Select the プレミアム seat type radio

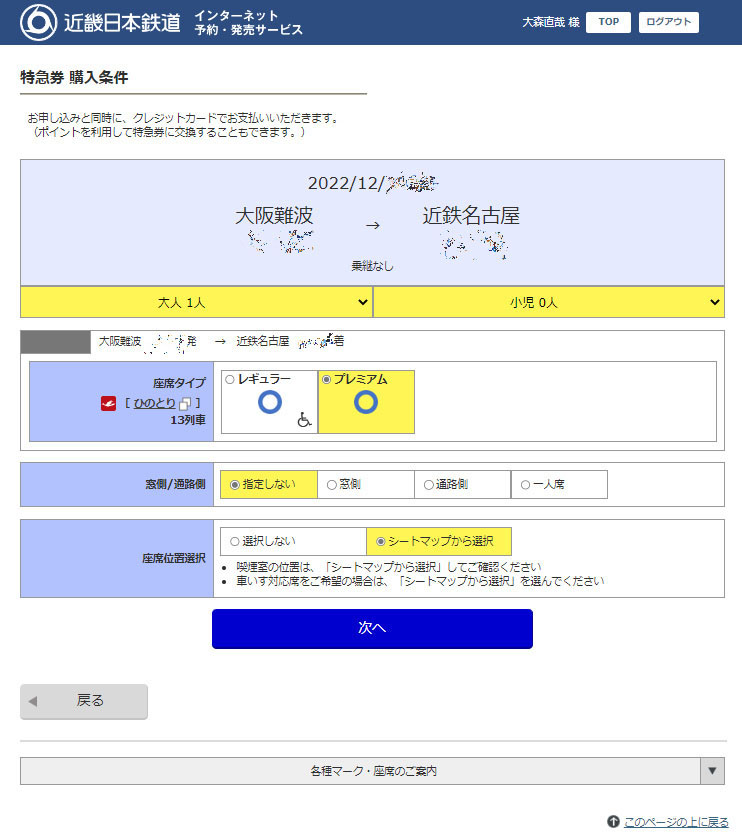[x=326, y=379]
